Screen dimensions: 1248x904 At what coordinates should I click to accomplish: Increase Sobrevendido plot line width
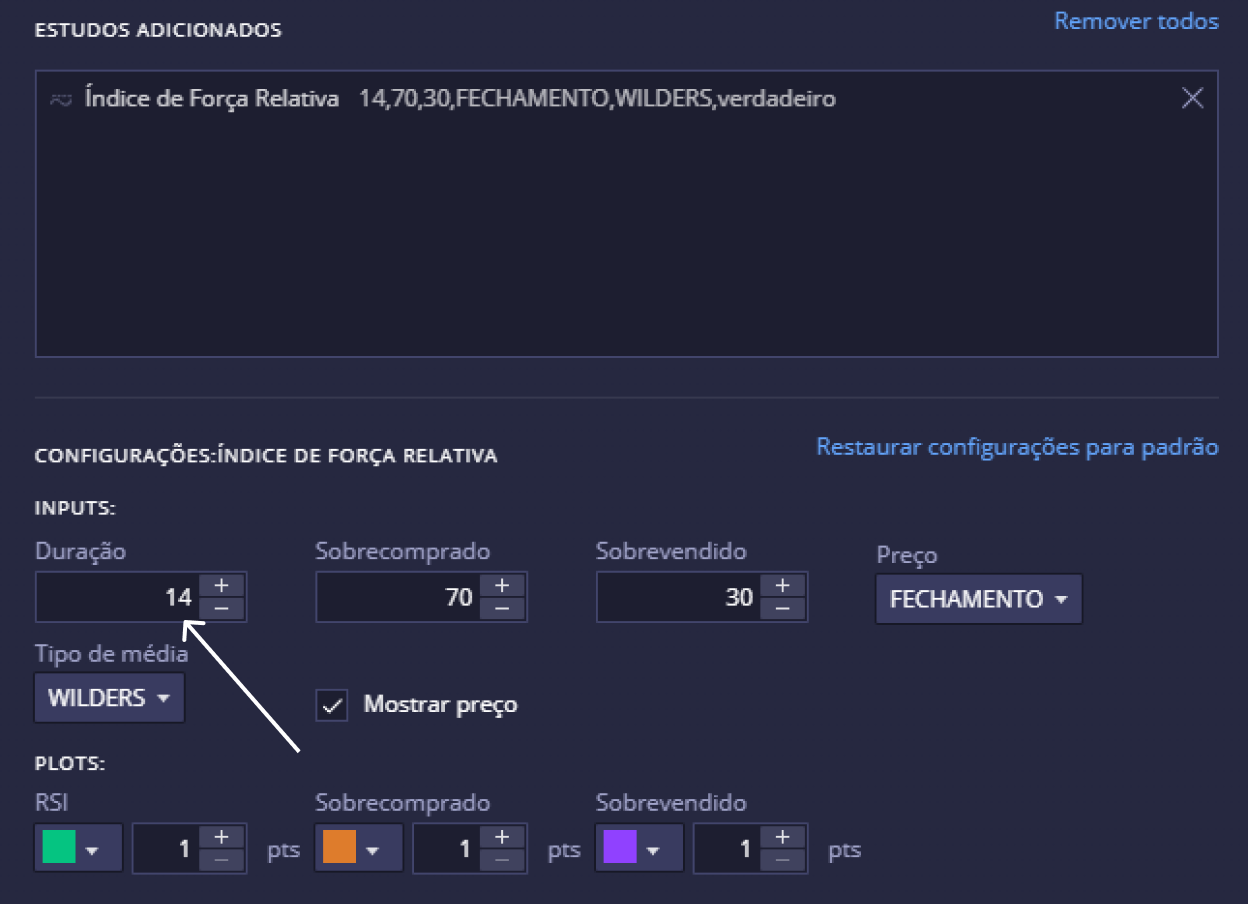[783, 837]
